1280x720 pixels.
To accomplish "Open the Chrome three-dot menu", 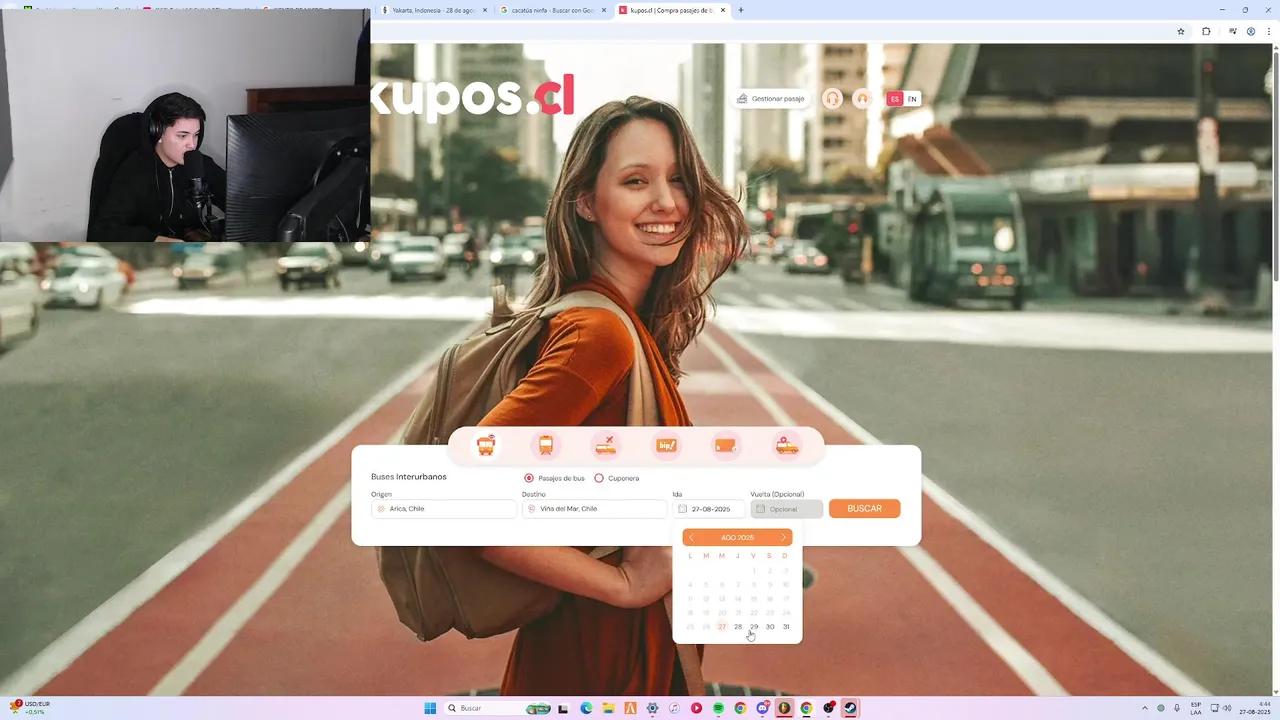I will point(1268,31).
